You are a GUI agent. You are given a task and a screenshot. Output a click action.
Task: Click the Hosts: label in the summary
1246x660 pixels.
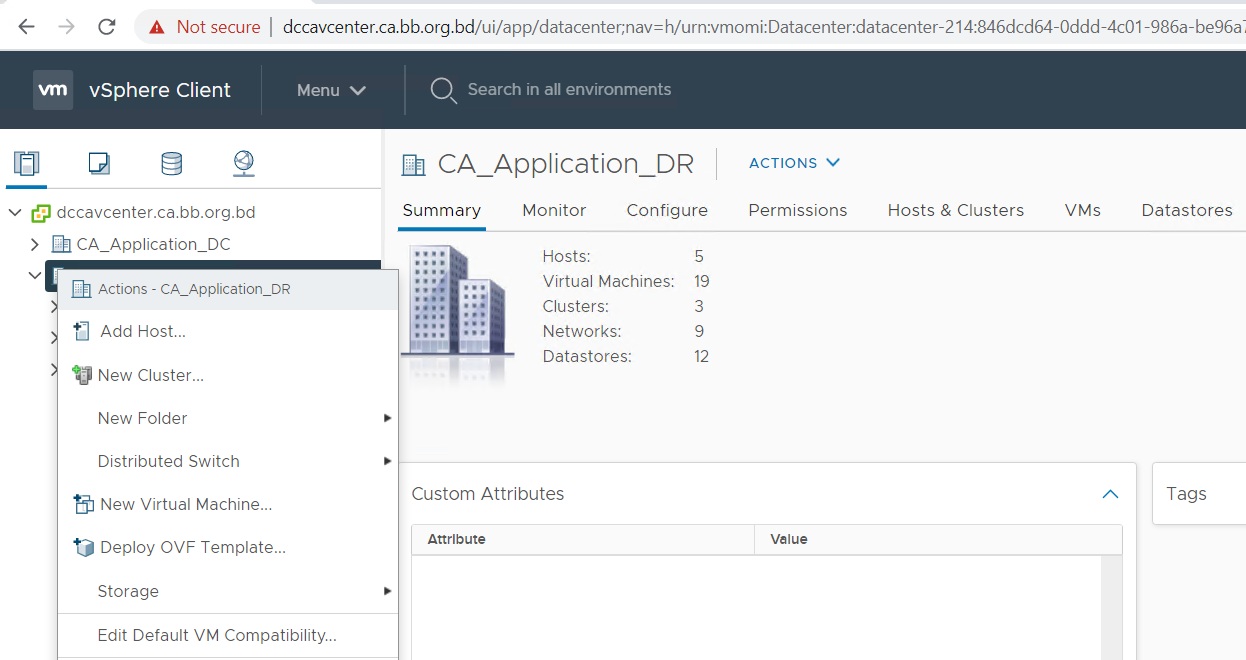click(x=566, y=257)
